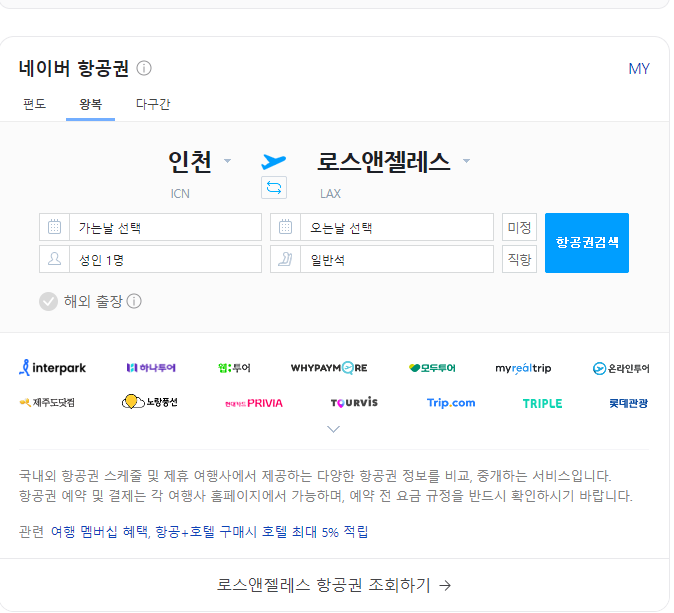Click the 로스앤젤레스 destination city name

(383, 162)
